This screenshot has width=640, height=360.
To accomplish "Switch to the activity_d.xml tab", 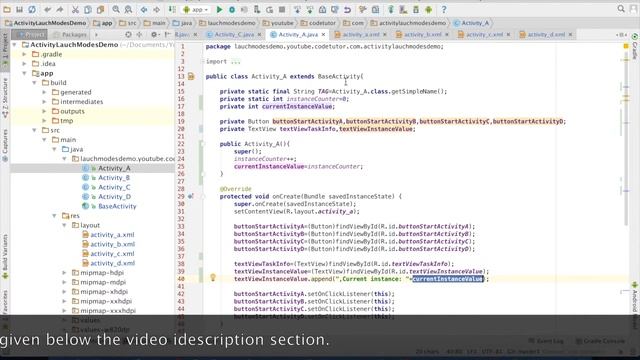I will (x=546, y=35).
